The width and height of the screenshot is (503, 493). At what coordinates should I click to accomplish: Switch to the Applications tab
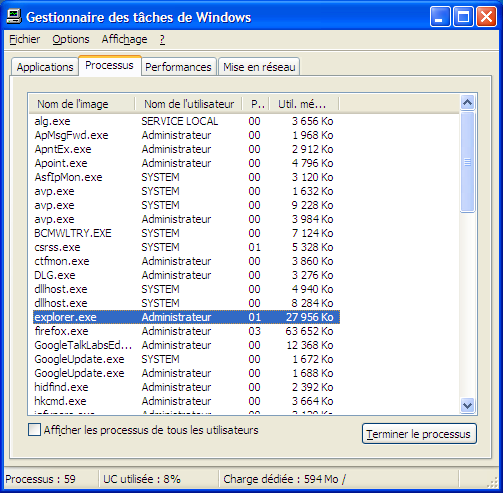coord(45,67)
